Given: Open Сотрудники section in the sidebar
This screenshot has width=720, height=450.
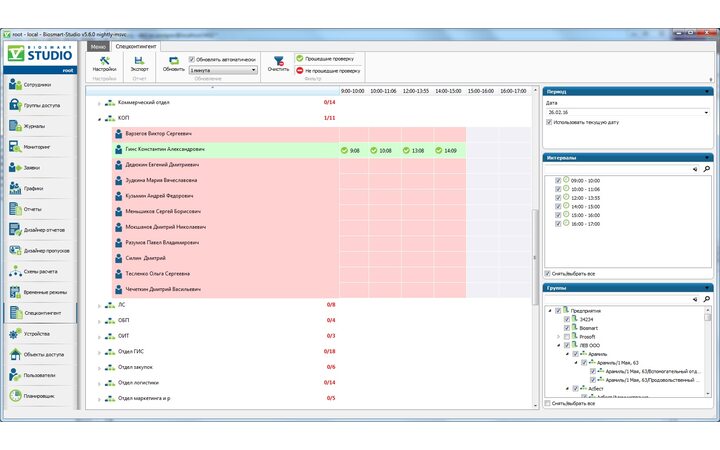Looking at the screenshot, I should pyautogui.click(x=38, y=85).
